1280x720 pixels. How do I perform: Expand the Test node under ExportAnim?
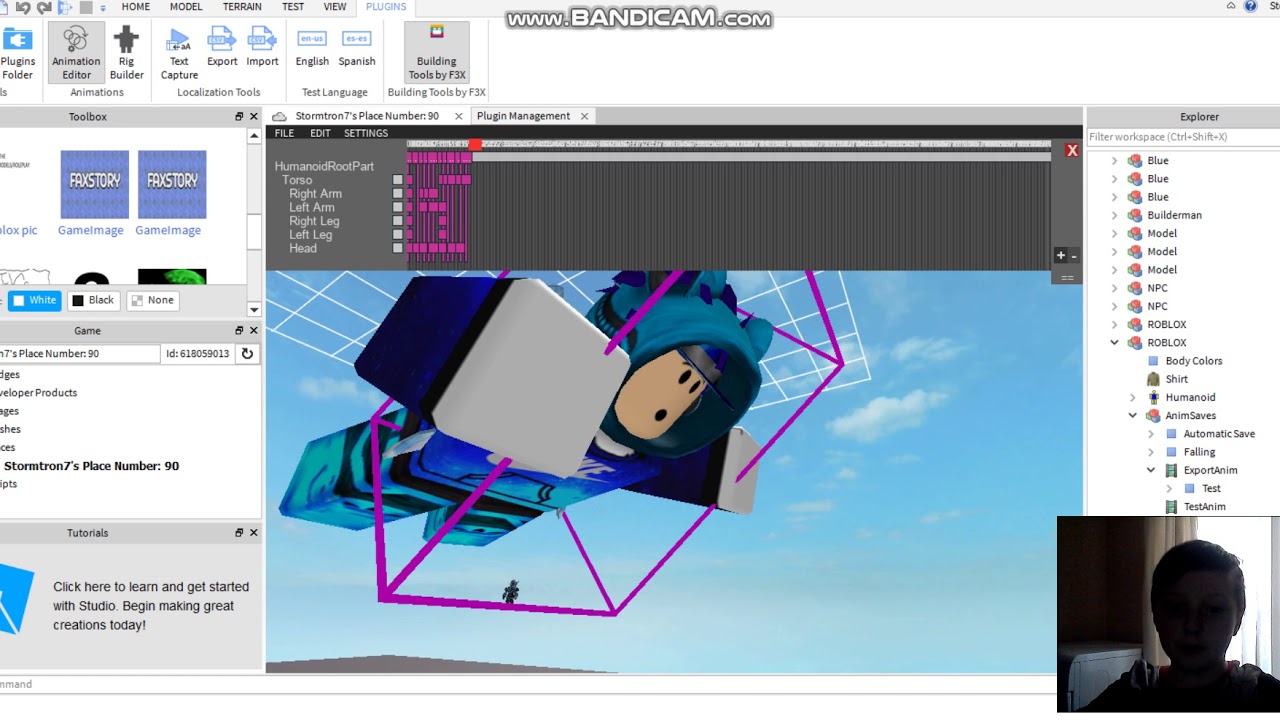tap(1168, 488)
